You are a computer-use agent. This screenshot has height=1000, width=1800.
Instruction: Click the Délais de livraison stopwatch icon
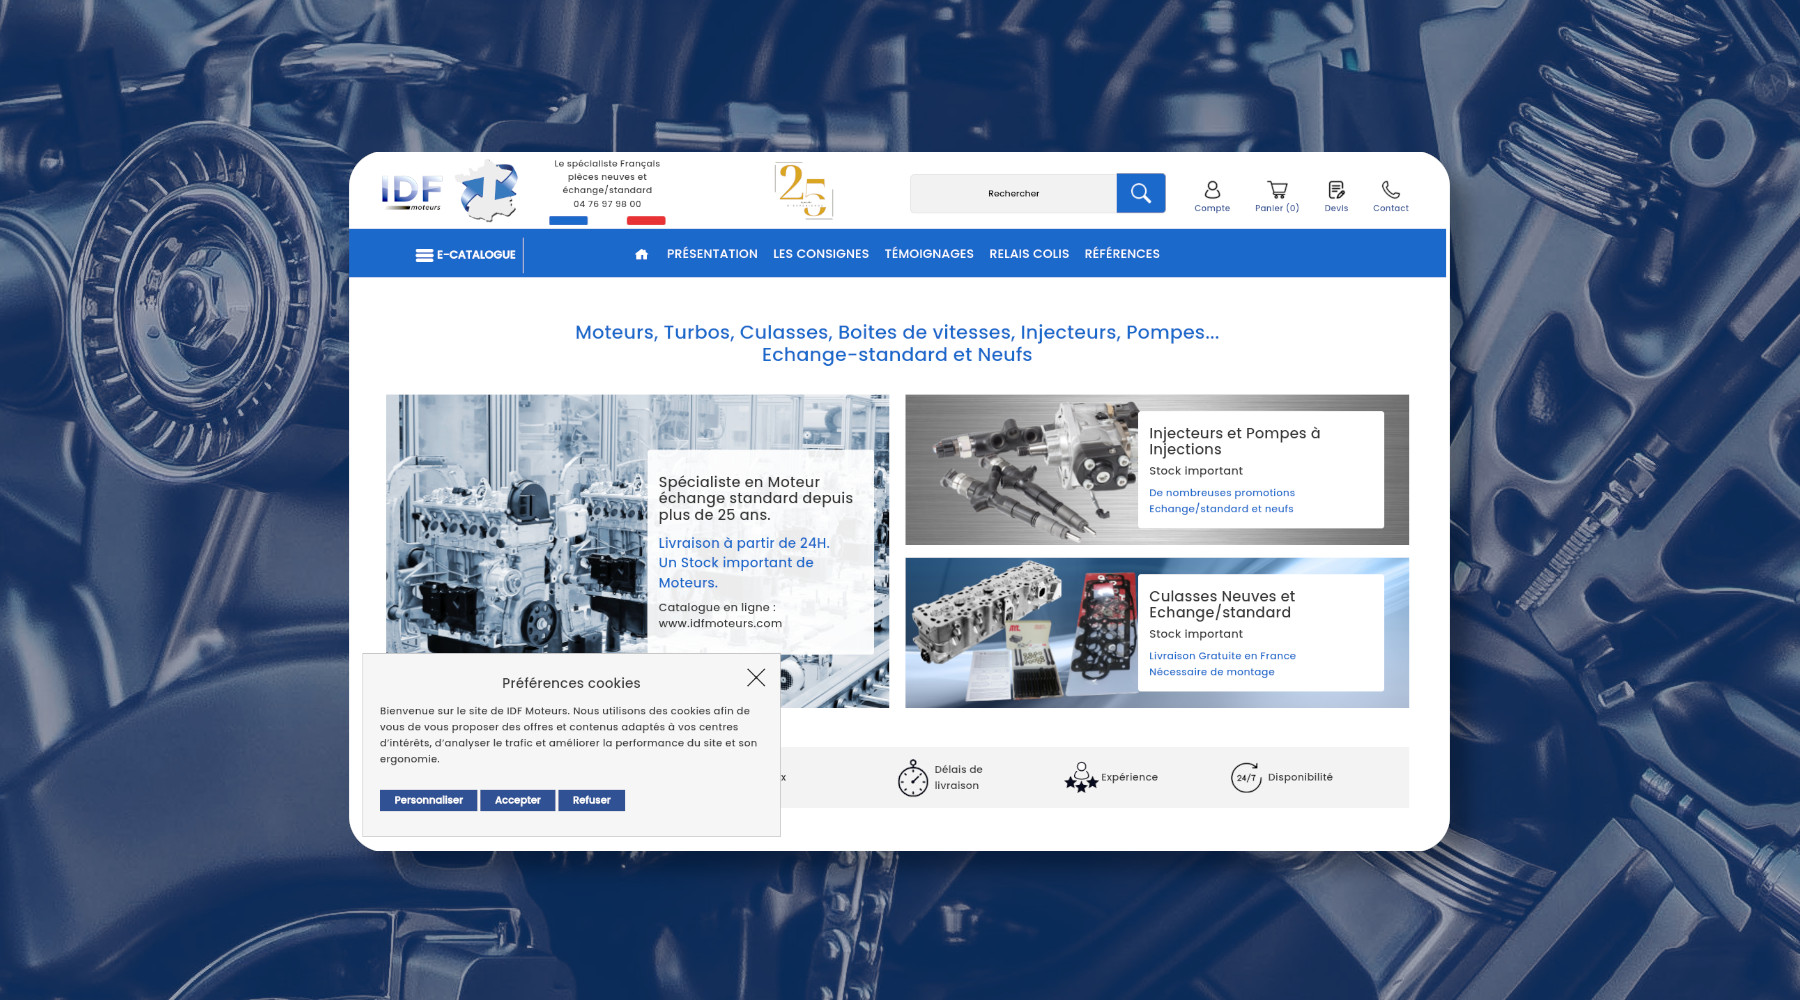913,778
